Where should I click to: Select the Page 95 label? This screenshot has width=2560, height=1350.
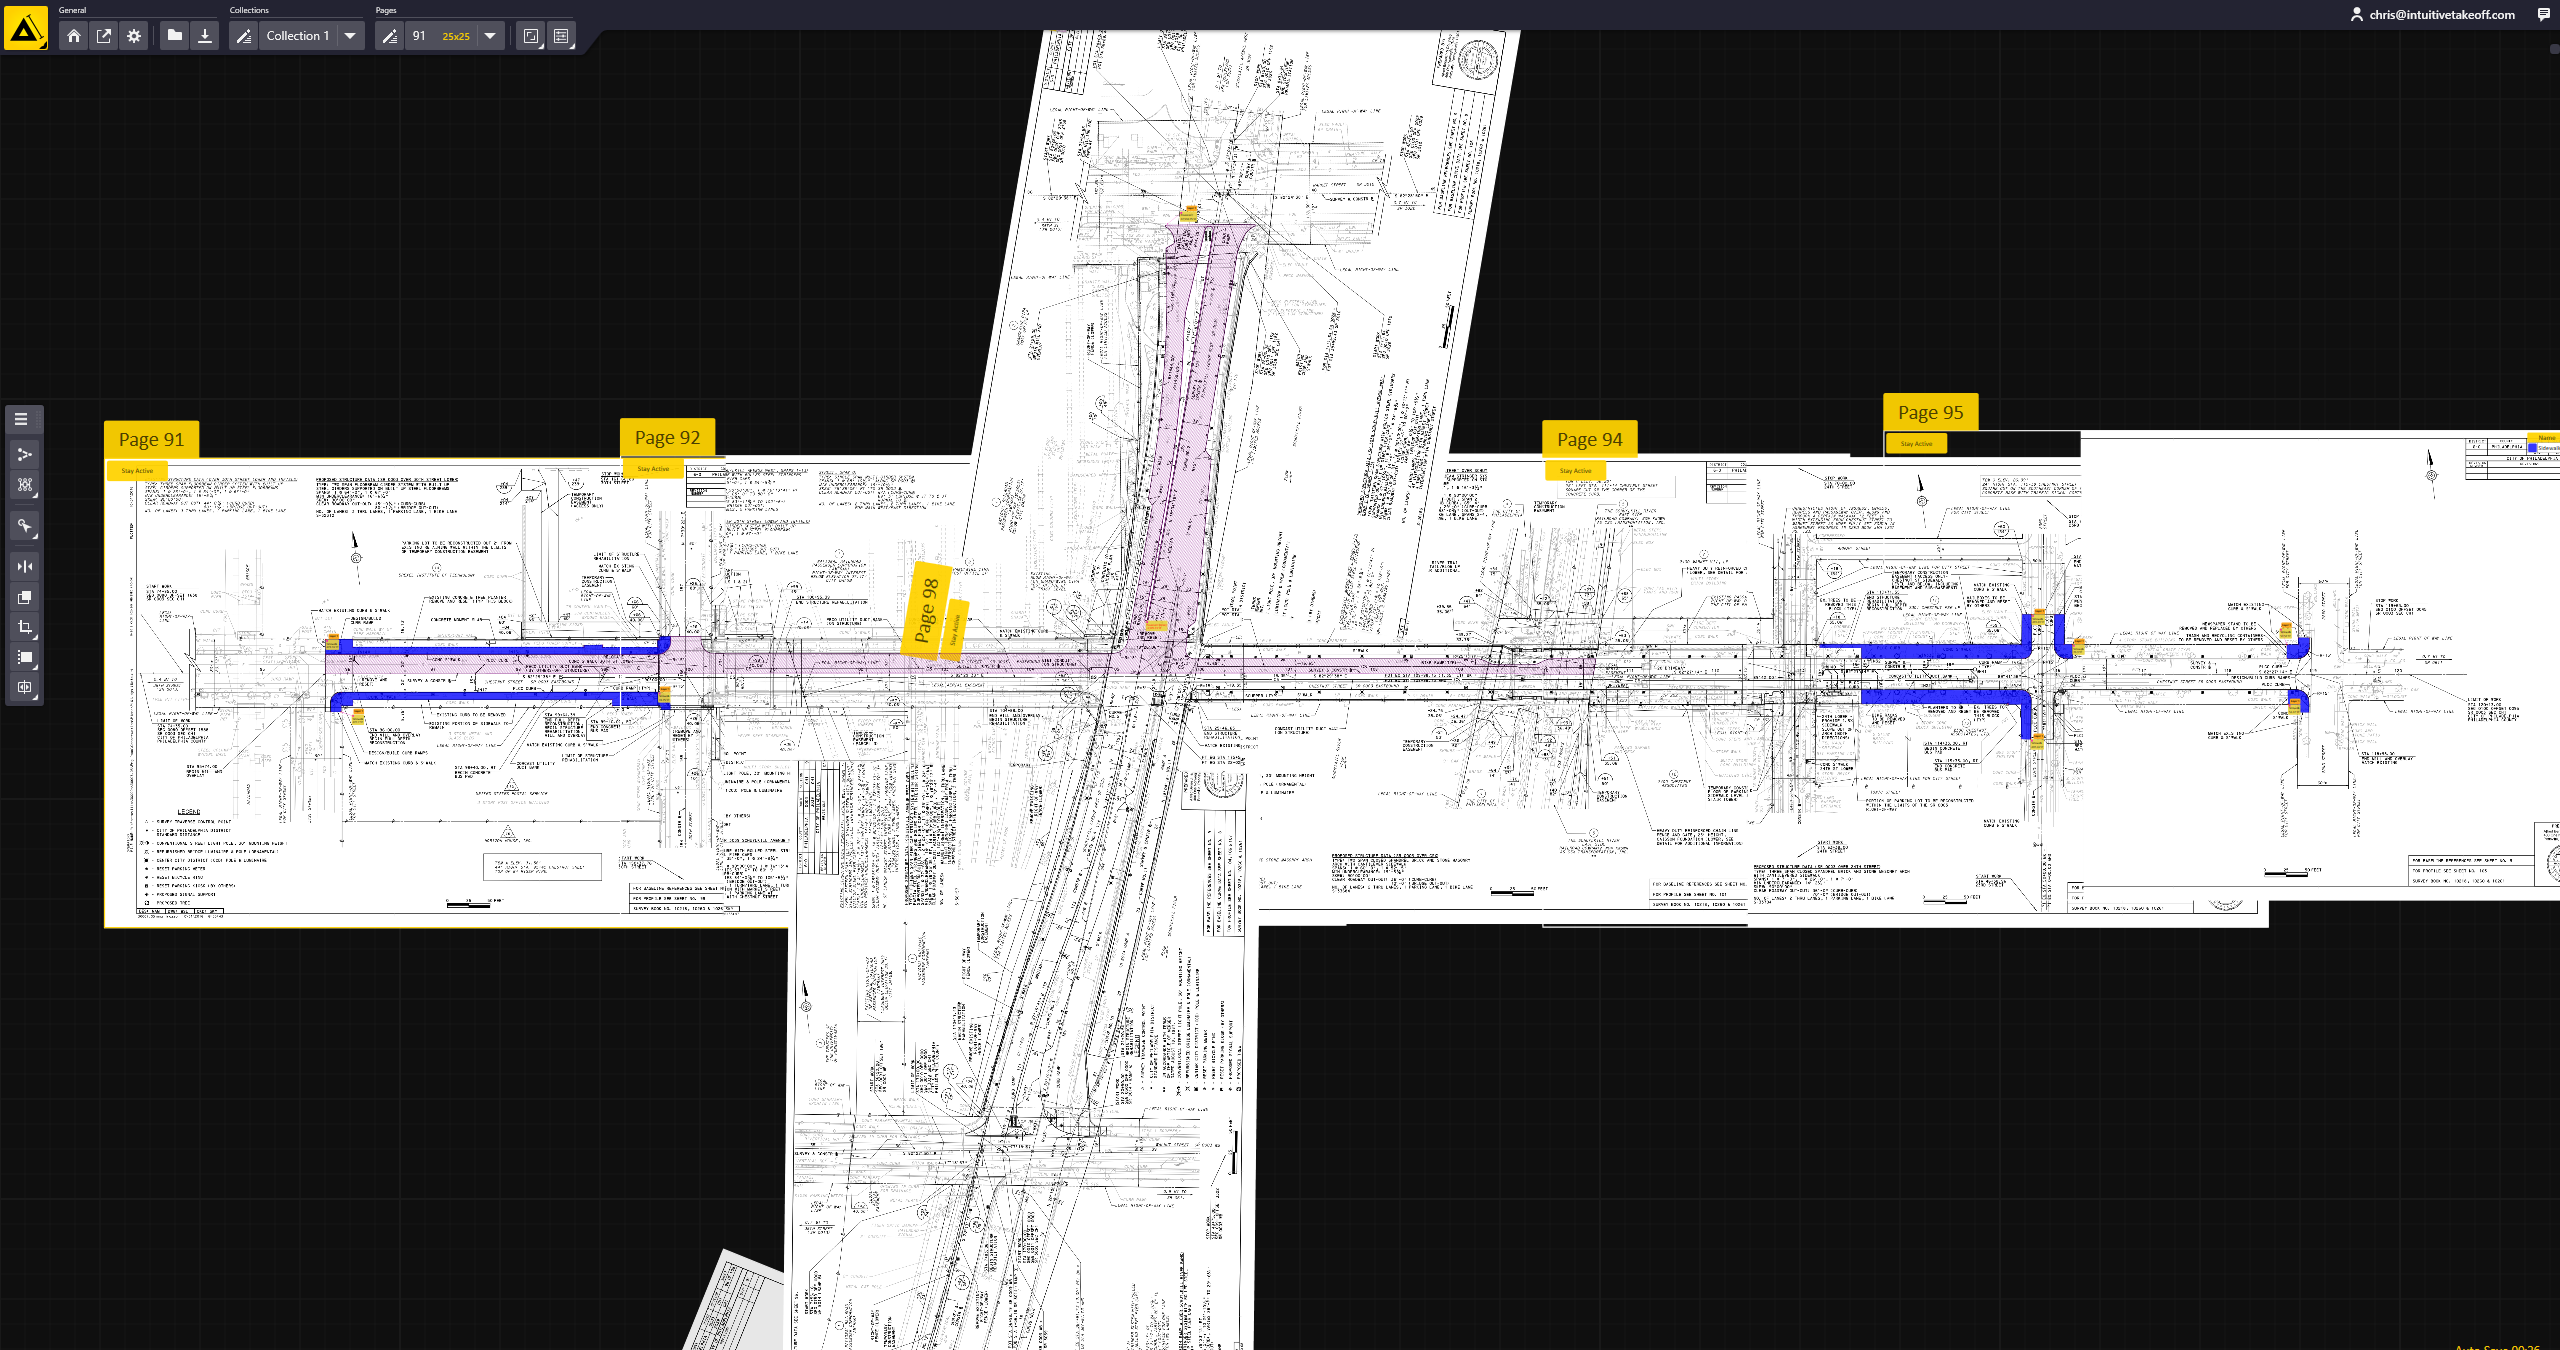(x=1930, y=411)
